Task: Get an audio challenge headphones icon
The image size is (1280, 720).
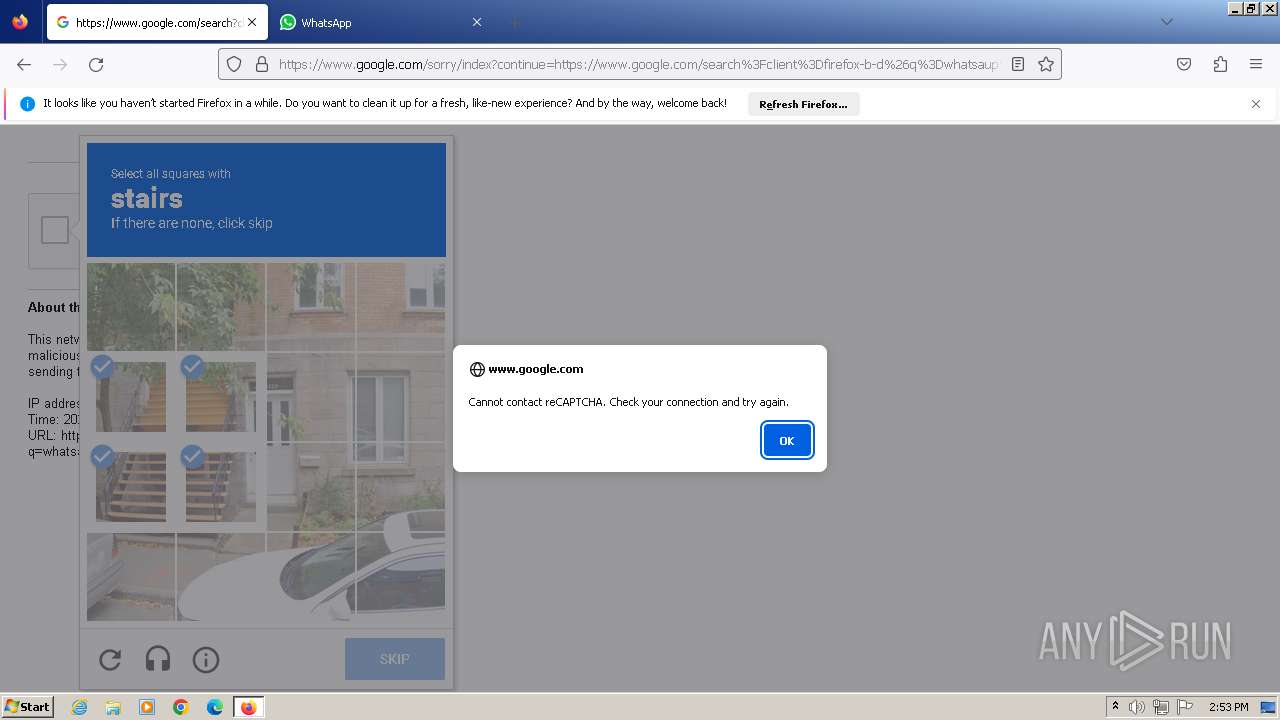Action: coord(158,659)
